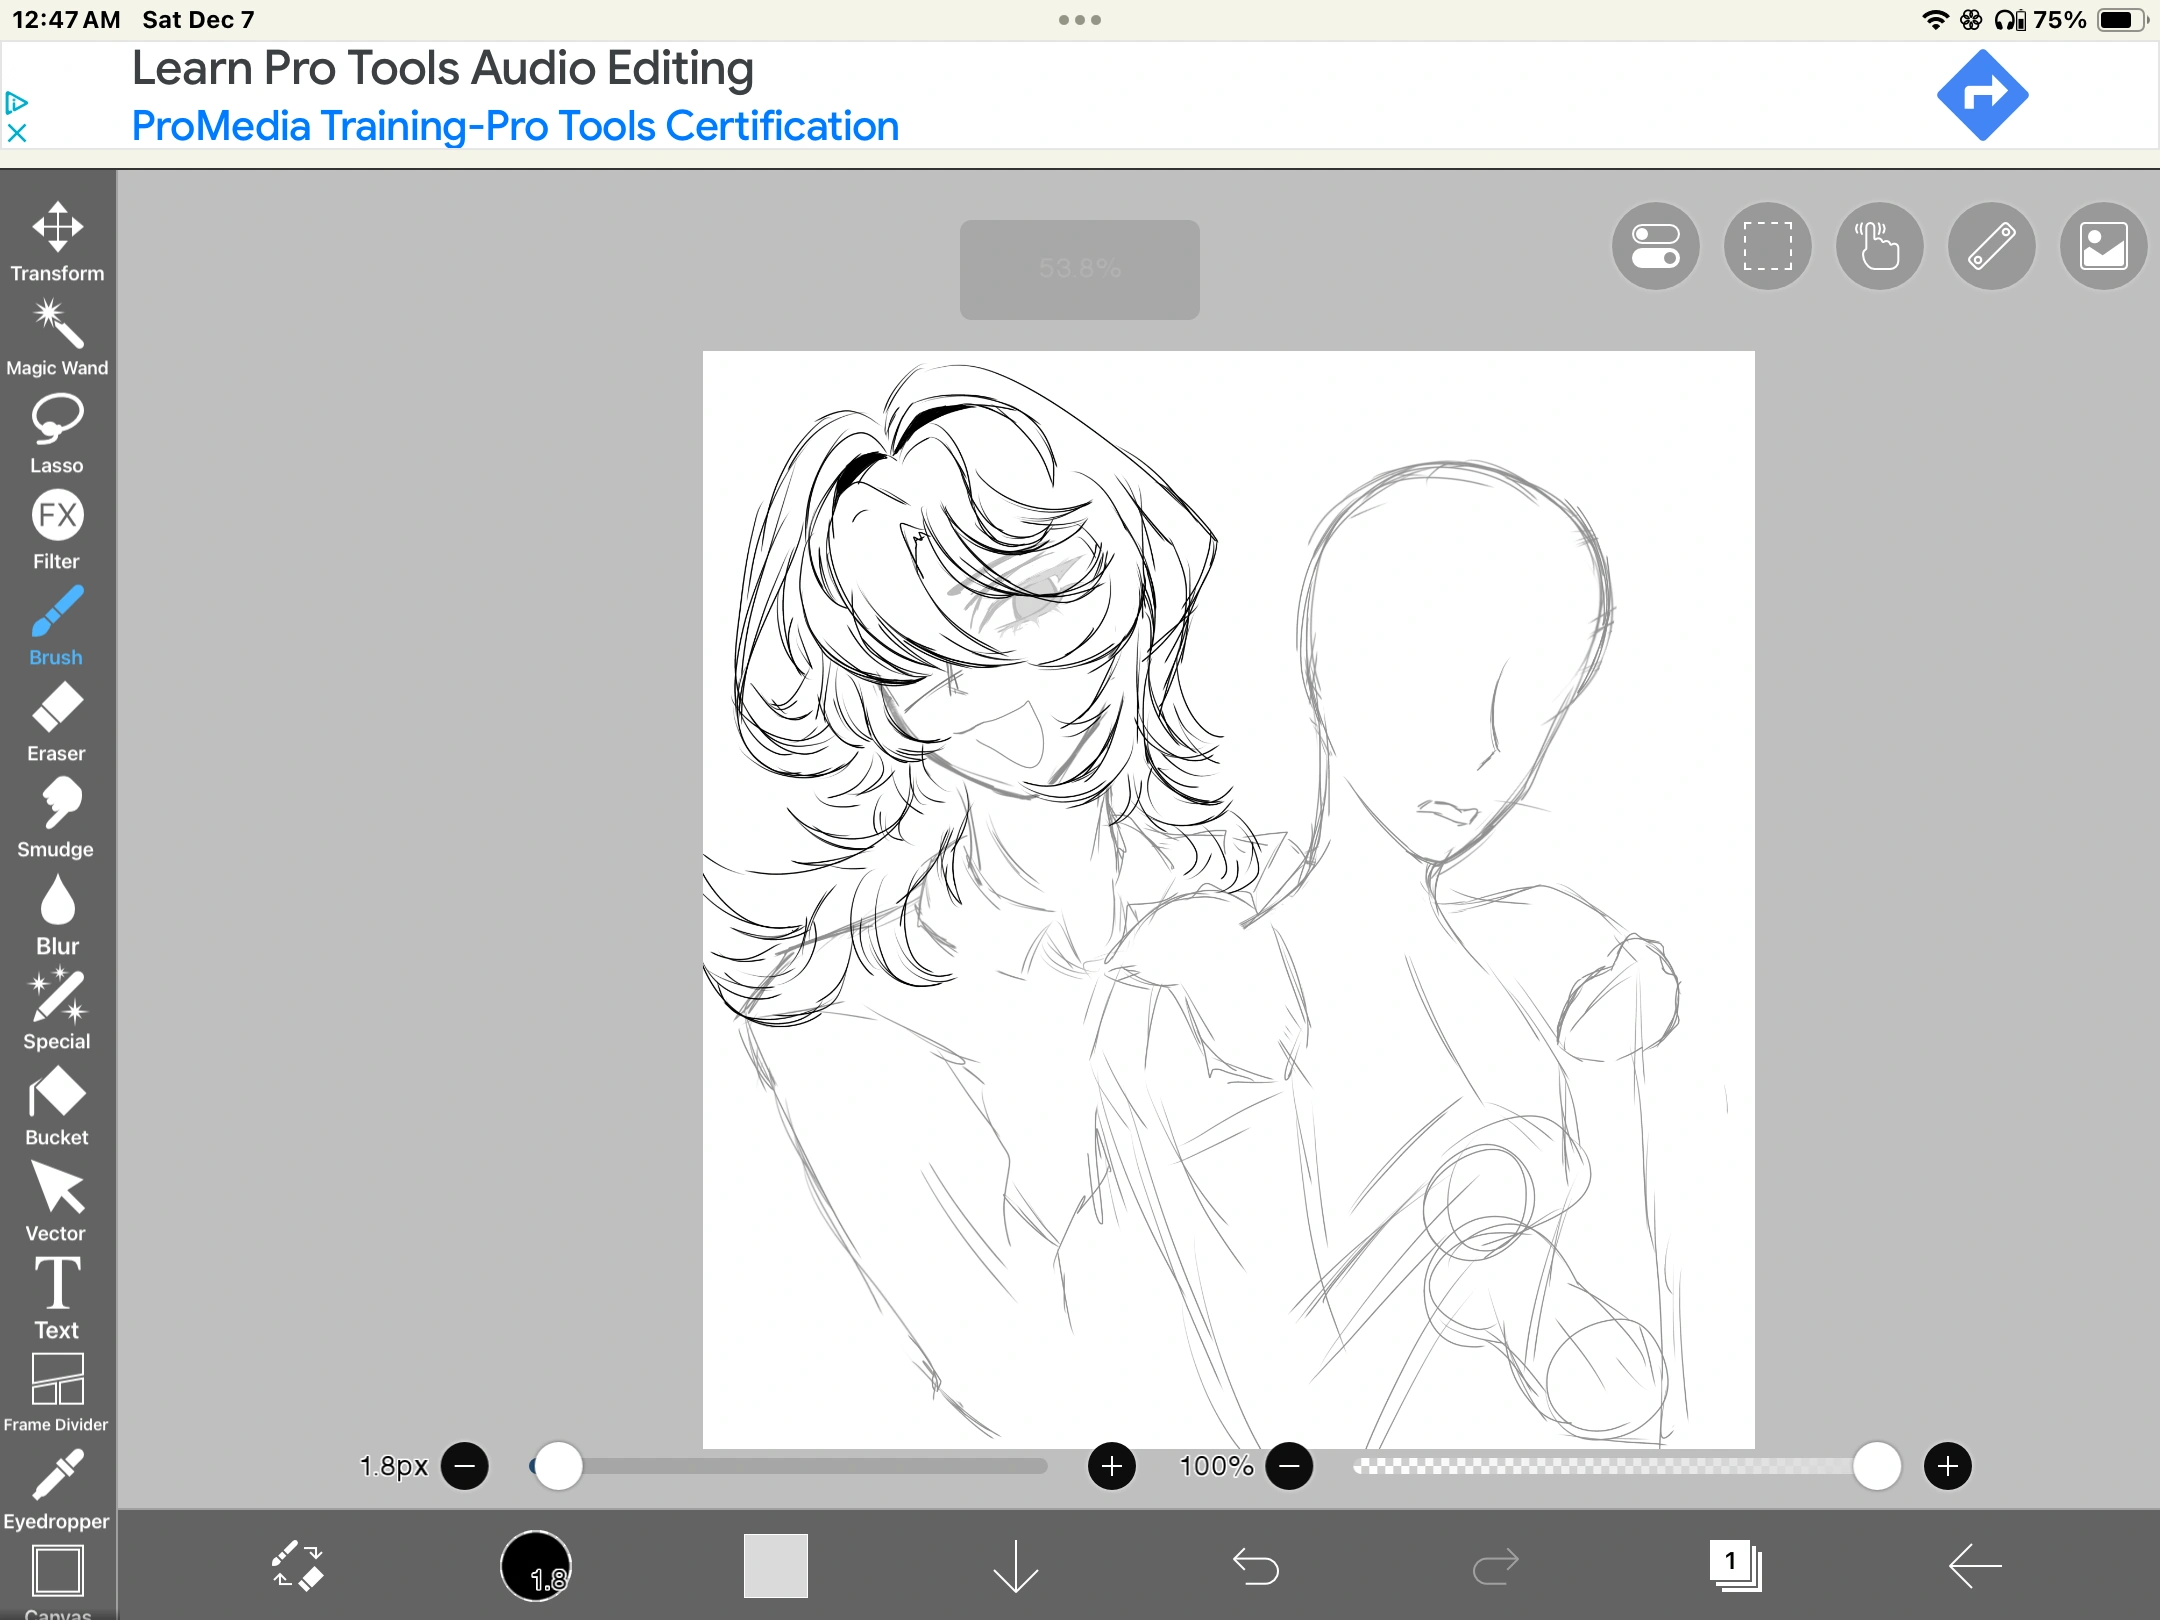Viewport: 2160px width, 1620px height.
Task: Open the layers panel showing 1 layer
Action: tap(1735, 1565)
